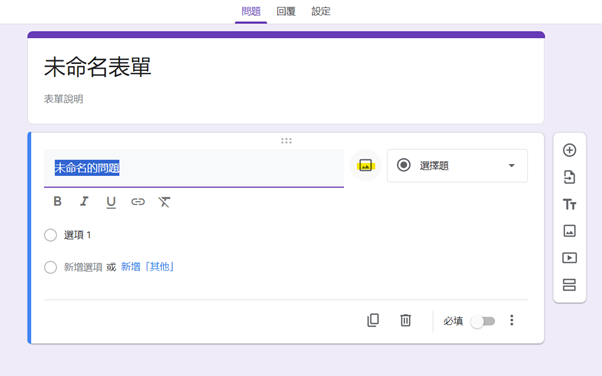The image size is (602, 376).
Task: Select the 選項 1 radio button
Action: pos(50,235)
